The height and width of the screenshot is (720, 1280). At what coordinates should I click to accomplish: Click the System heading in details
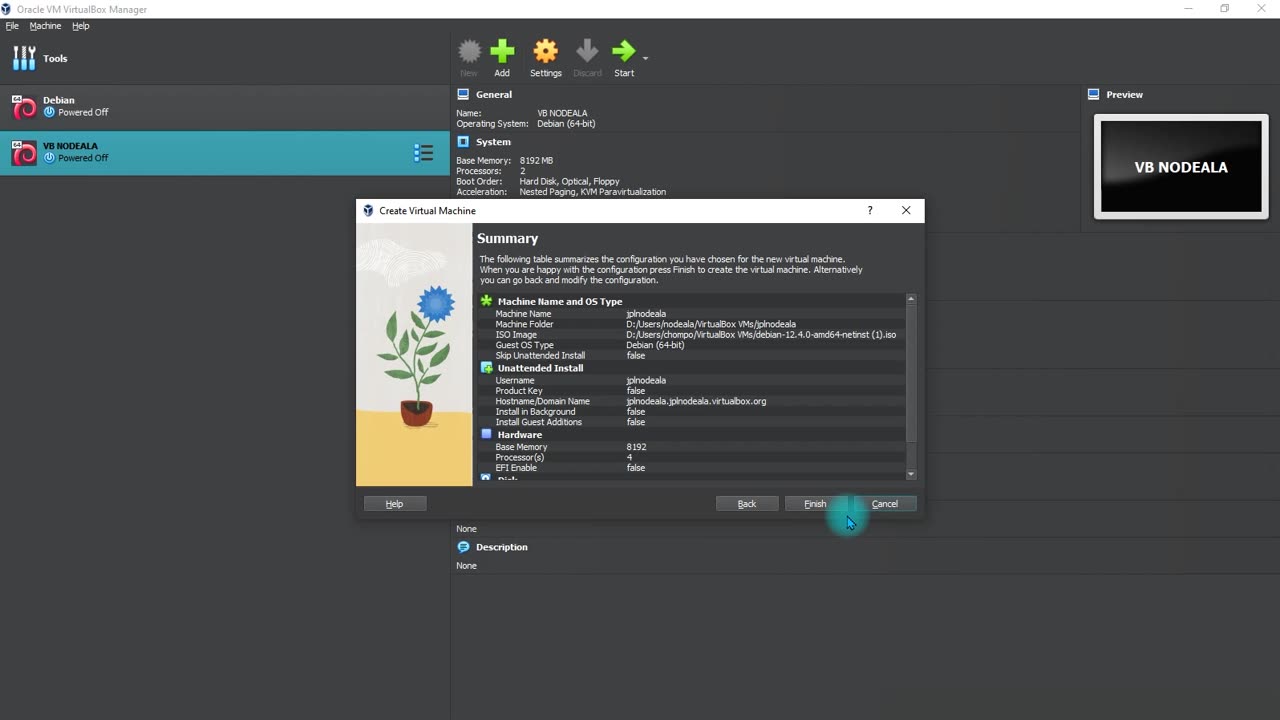pos(493,142)
